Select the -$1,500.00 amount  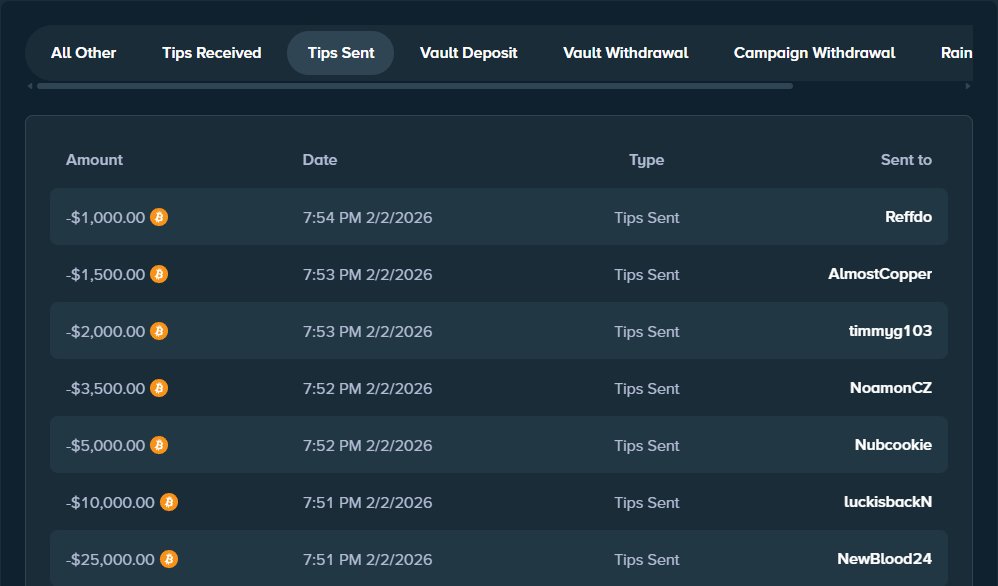click(x=106, y=275)
